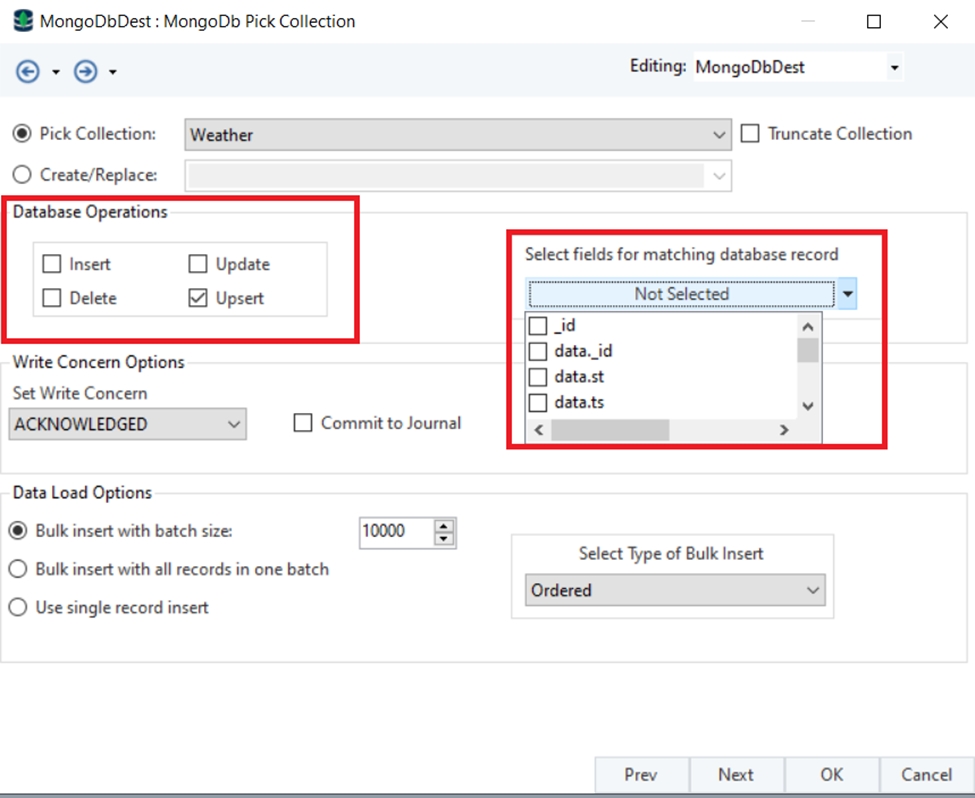Expand the Set Write Concern ACKNOWLEDGED dropdown
The width and height of the screenshot is (975, 798).
coord(128,424)
